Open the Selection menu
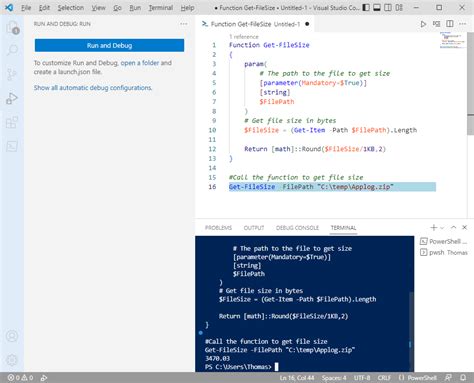The image size is (474, 383). coord(71,8)
